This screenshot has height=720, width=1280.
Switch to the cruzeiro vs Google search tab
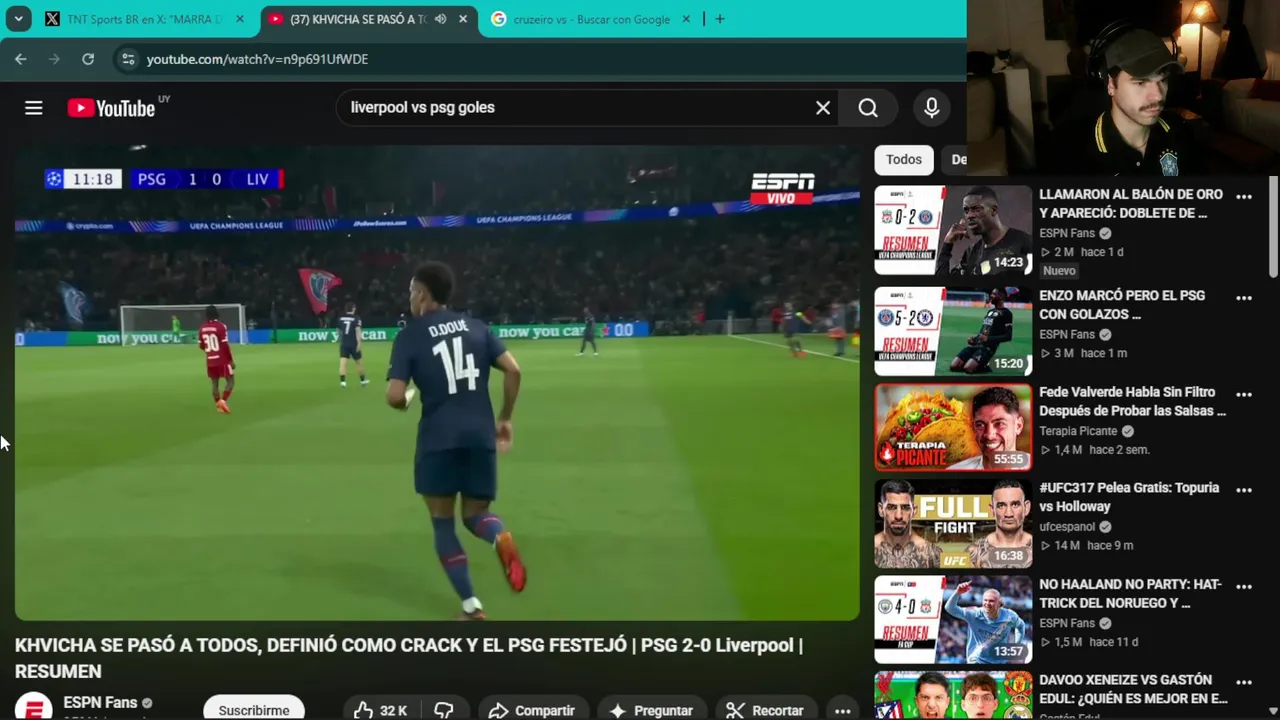[590, 19]
